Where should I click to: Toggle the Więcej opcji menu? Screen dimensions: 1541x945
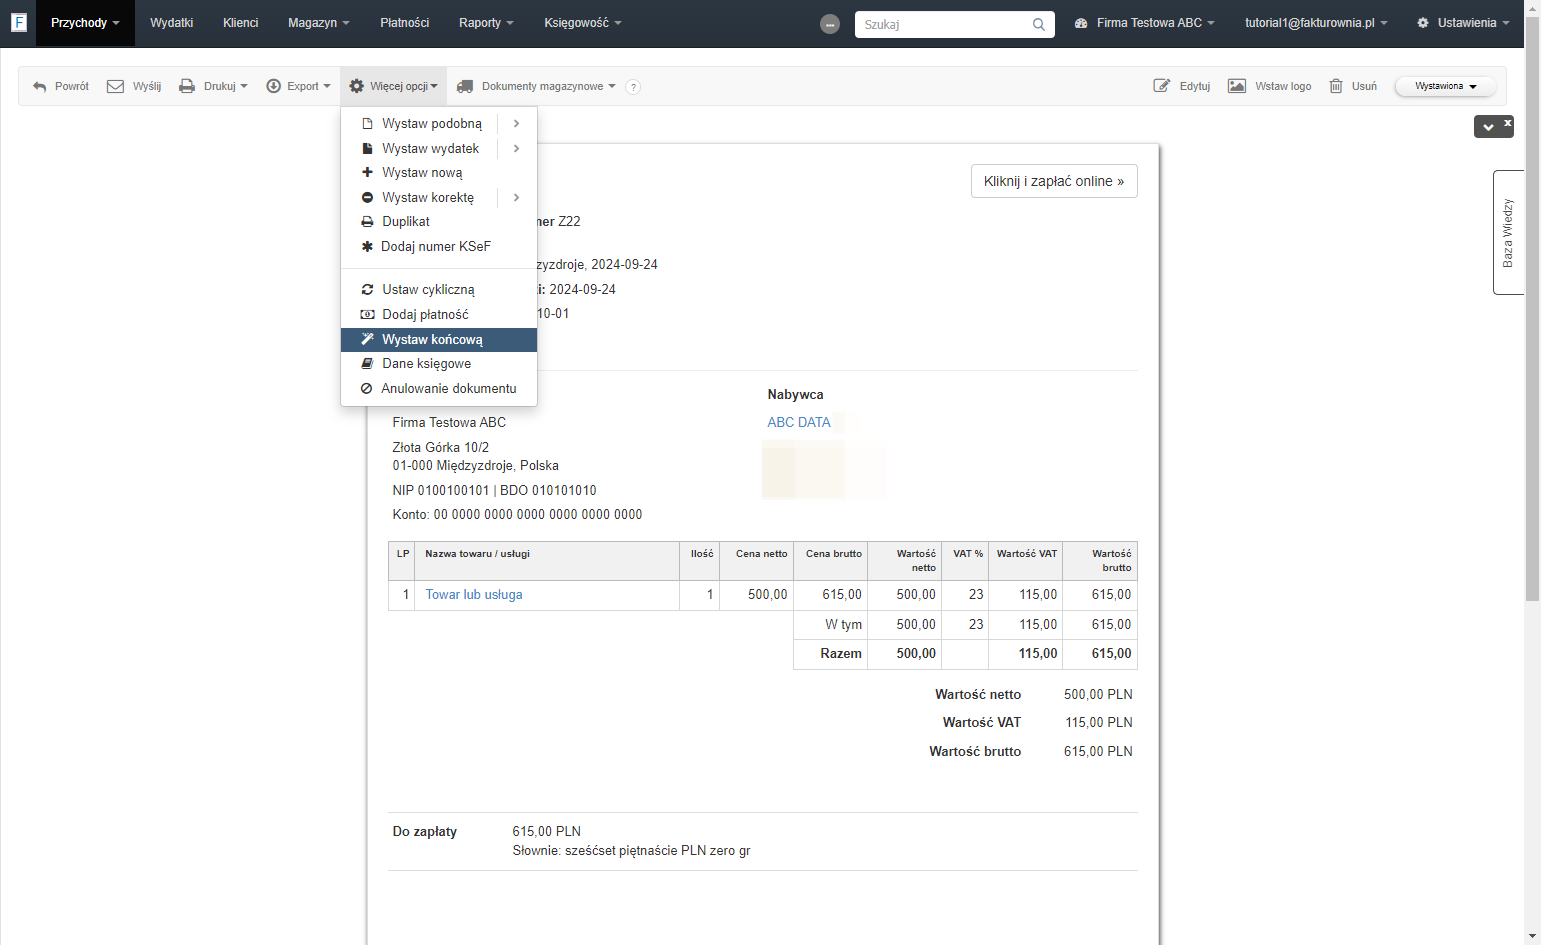point(393,86)
